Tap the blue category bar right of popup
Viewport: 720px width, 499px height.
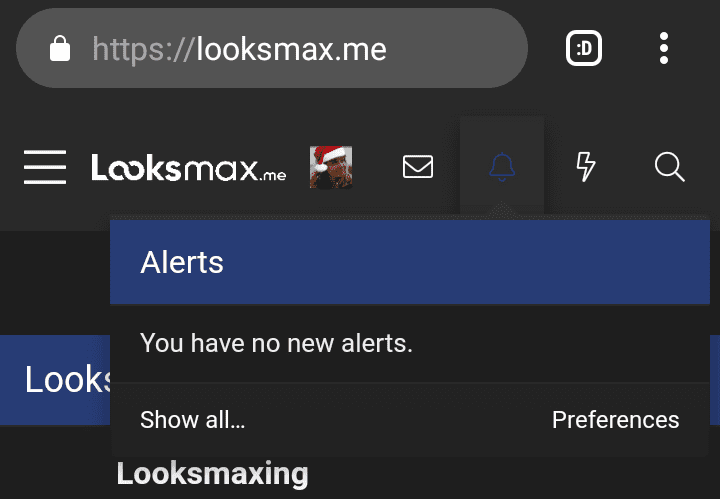click(715, 380)
